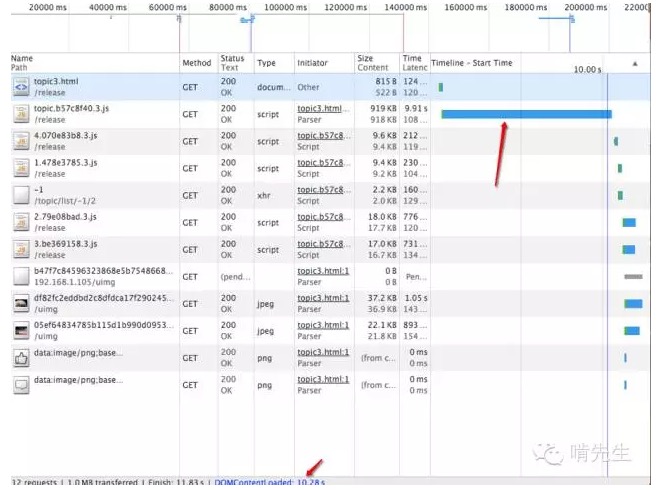Select the 3.be369158.3.js request name

click(x=65, y=244)
